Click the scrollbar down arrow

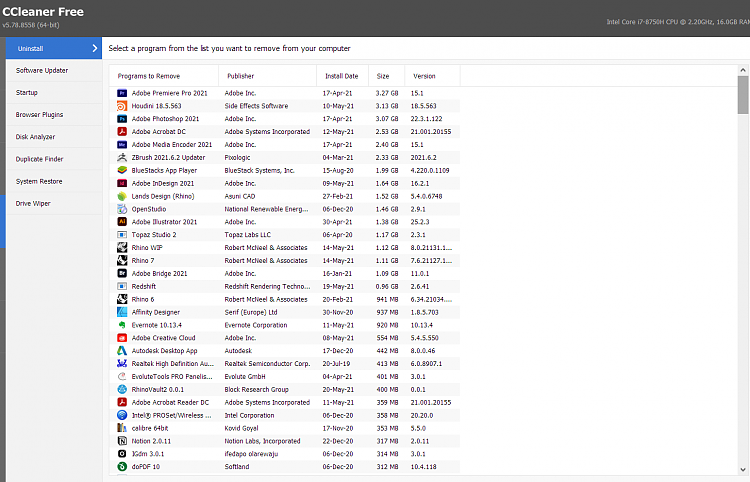743,470
